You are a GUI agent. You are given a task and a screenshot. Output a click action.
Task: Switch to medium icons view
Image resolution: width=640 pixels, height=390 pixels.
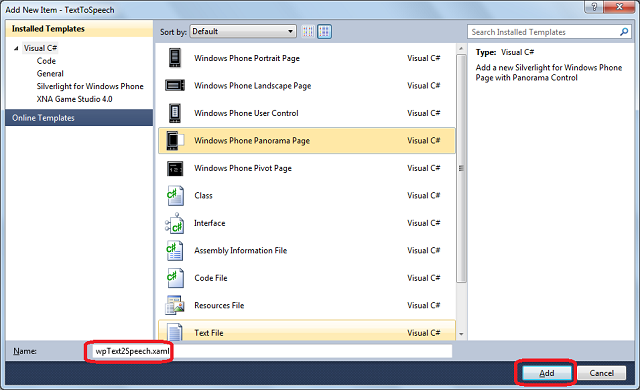324,31
